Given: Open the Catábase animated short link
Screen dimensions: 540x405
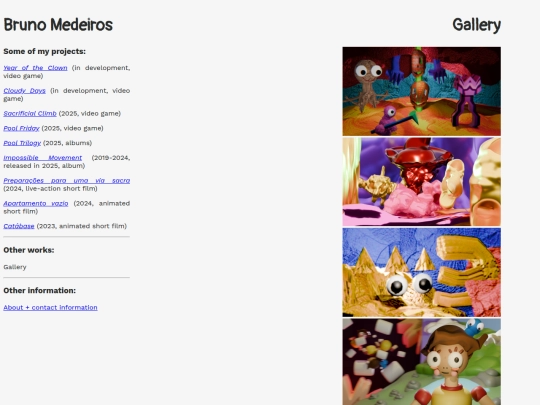Looking at the screenshot, I should click(x=19, y=226).
